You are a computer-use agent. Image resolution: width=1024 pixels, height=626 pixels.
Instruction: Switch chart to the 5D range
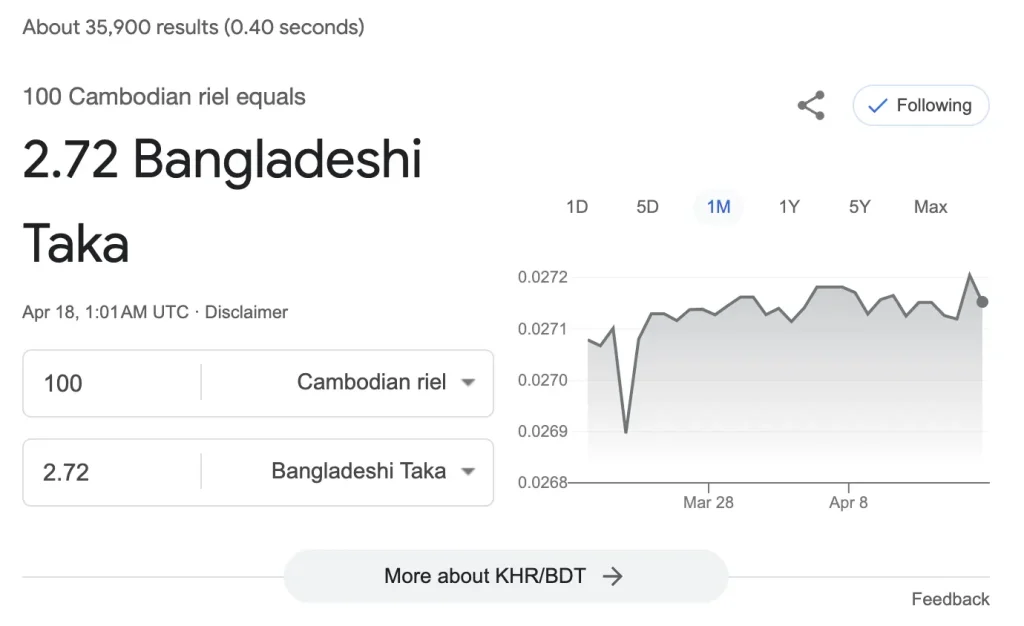pos(647,207)
